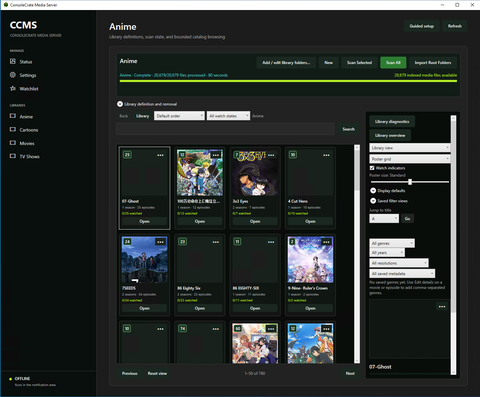
Task: Select the 3x3 Eyes poster thumbnail
Action: point(255,173)
